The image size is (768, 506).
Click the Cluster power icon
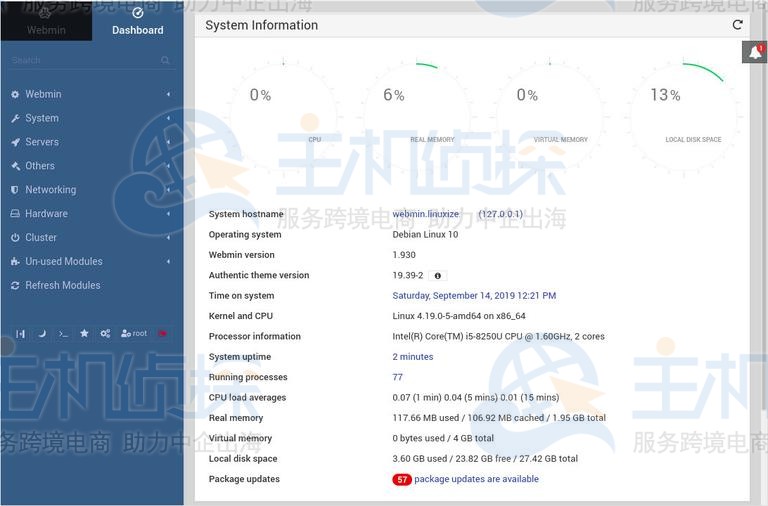click(x=15, y=238)
